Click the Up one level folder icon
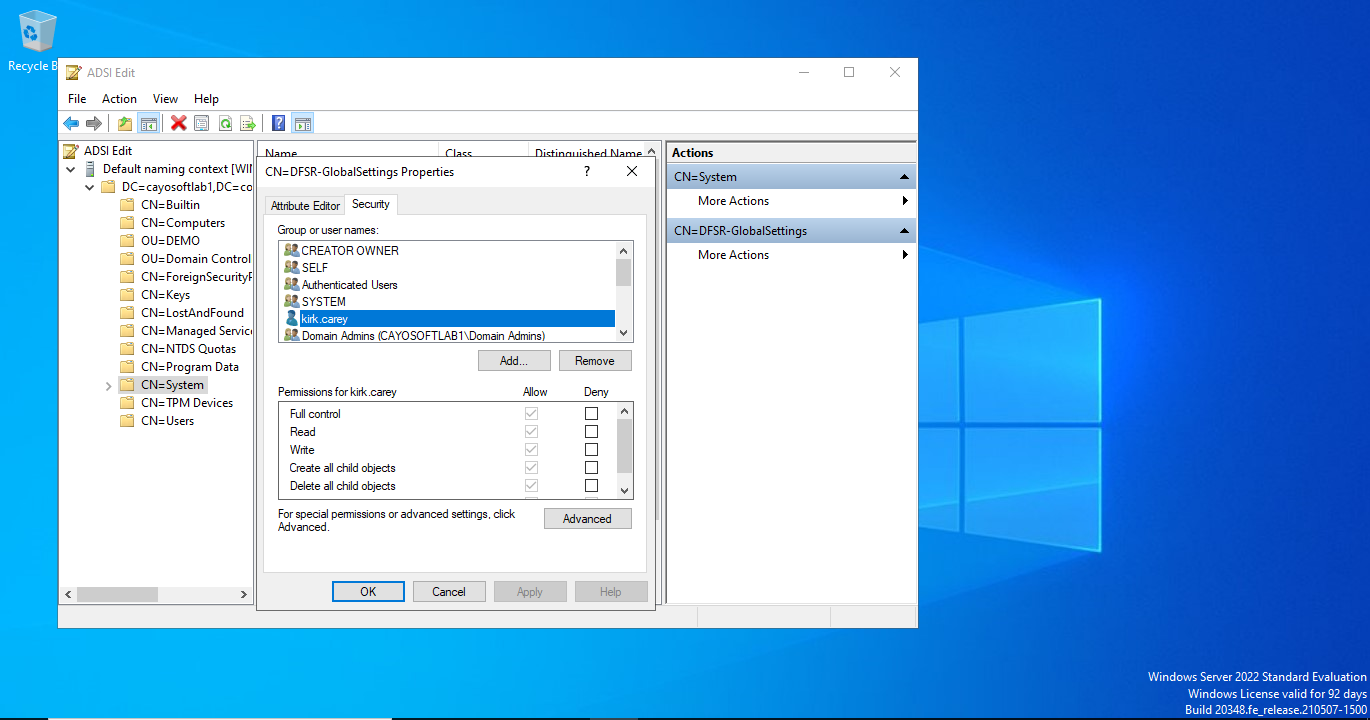Screen dimensions: 1370x720 [125, 123]
